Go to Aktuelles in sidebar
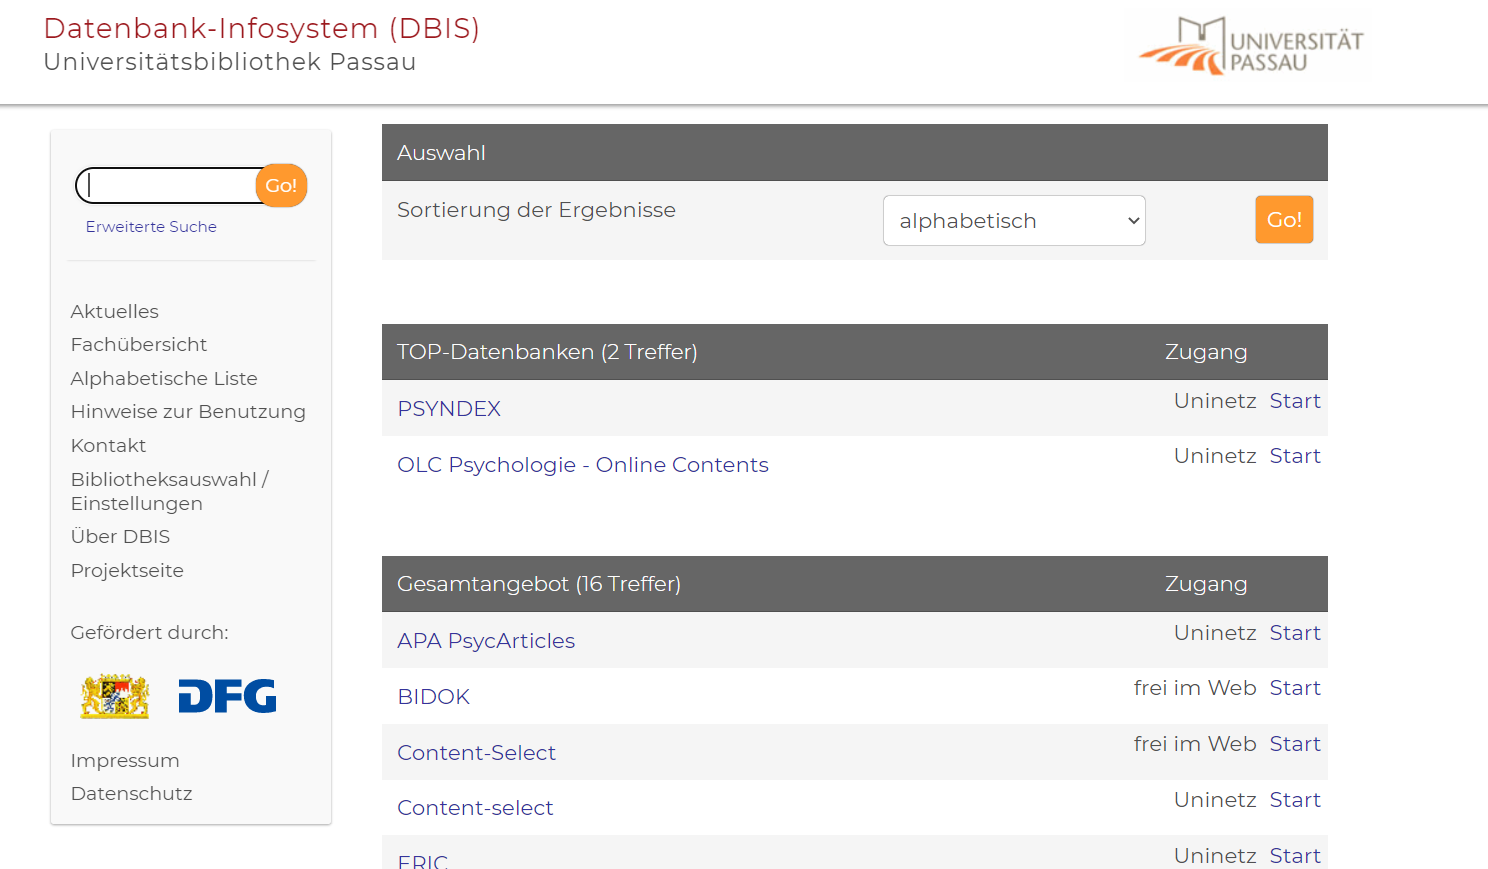The height and width of the screenshot is (869, 1488). 115,312
